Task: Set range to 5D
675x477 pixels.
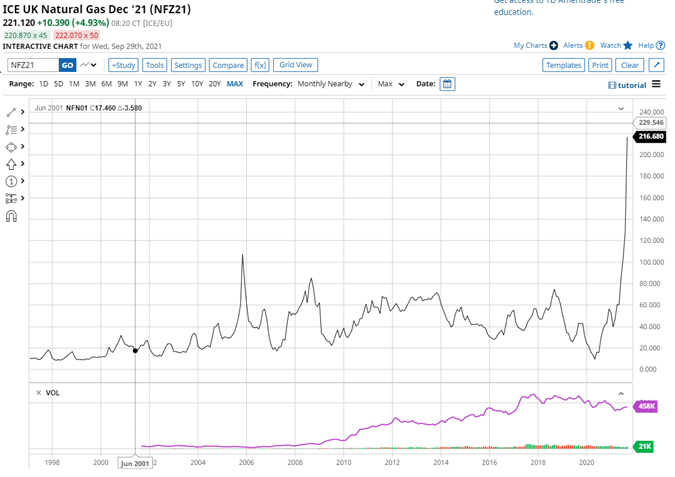Action: pyautogui.click(x=59, y=84)
